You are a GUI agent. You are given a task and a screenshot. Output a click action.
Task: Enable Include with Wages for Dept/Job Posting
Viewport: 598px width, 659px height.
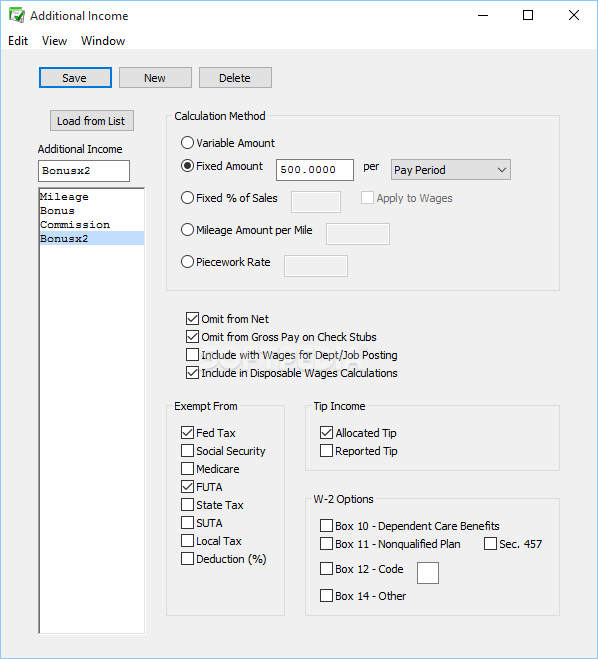[x=192, y=355]
